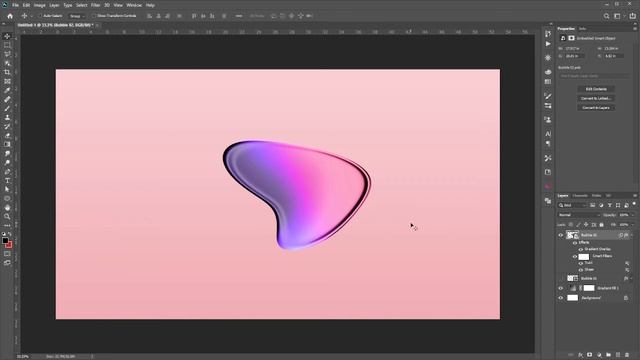Expand effects of the lower Bubble layer
This screenshot has height=360, width=640.
click(632, 278)
